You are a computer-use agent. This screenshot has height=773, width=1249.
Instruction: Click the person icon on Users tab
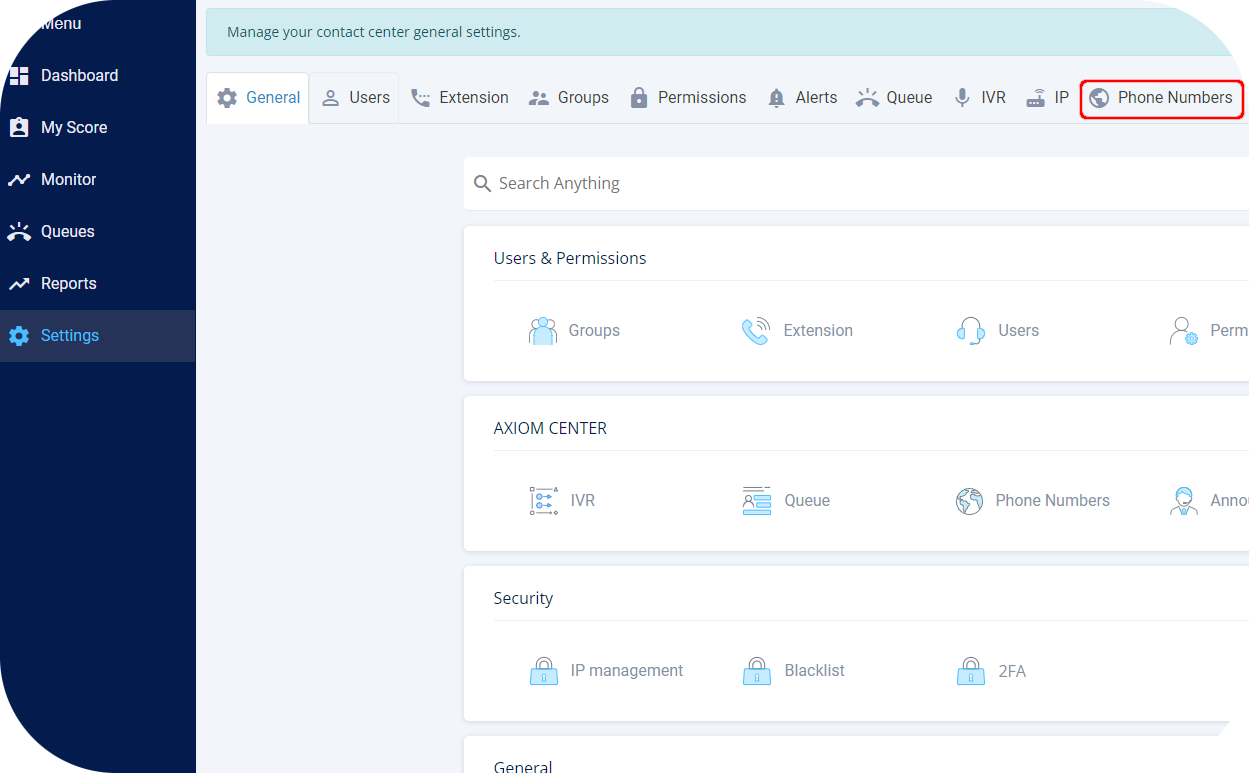point(331,98)
